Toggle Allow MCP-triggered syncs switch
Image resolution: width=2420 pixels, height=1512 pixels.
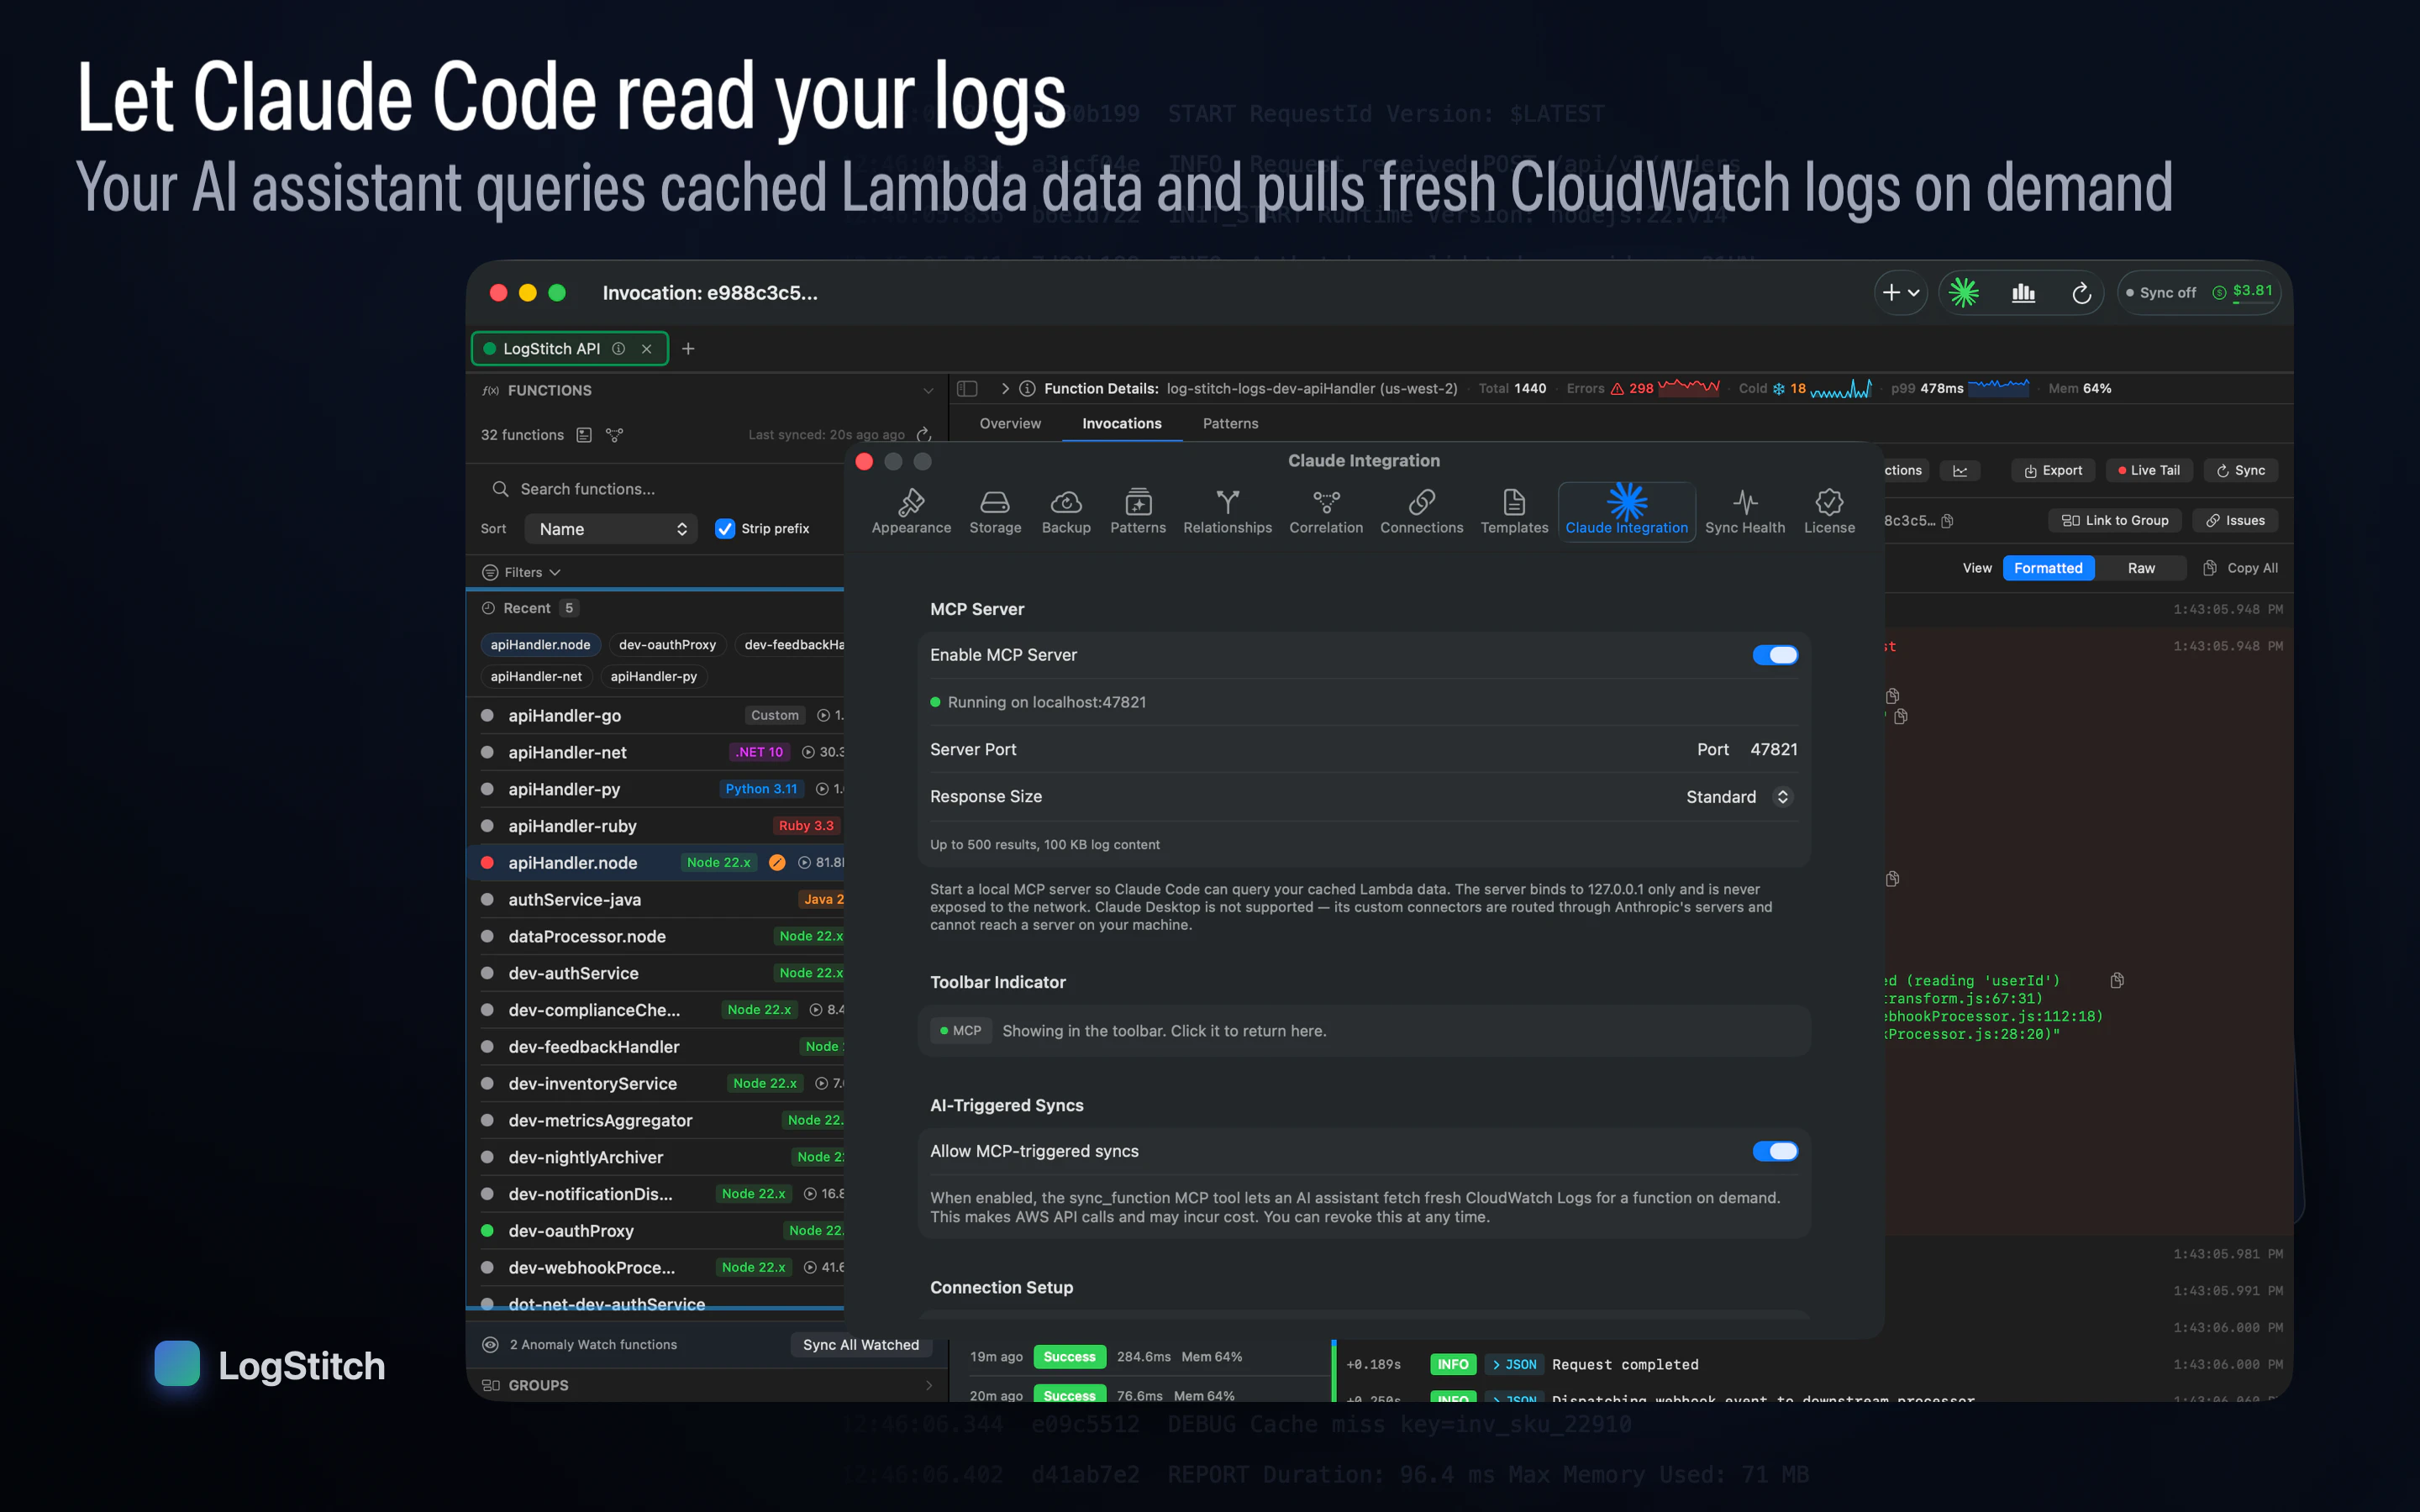[1775, 1151]
